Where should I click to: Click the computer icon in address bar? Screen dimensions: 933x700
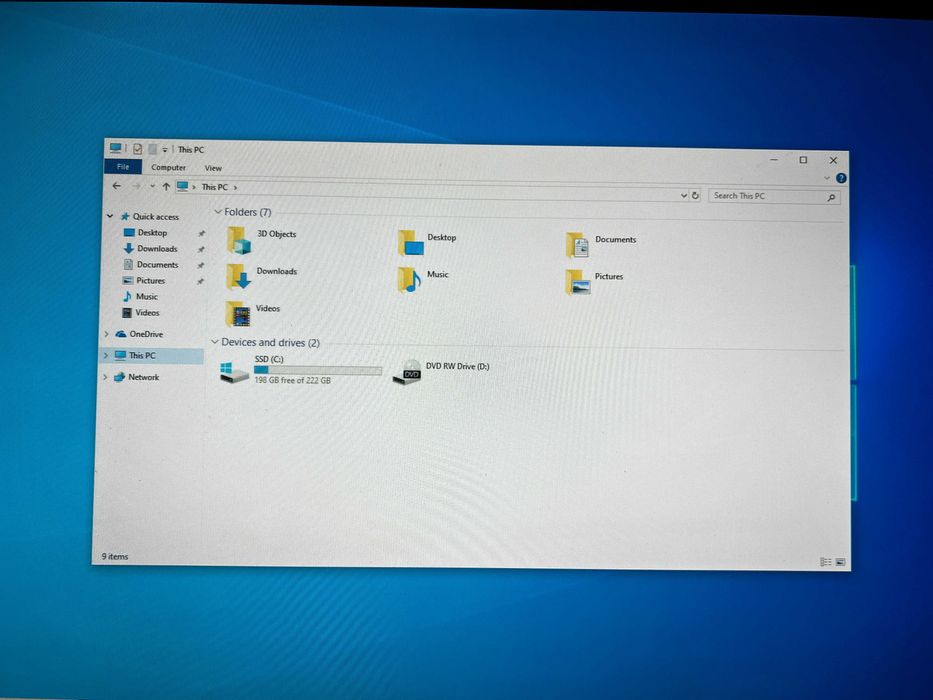(183, 186)
